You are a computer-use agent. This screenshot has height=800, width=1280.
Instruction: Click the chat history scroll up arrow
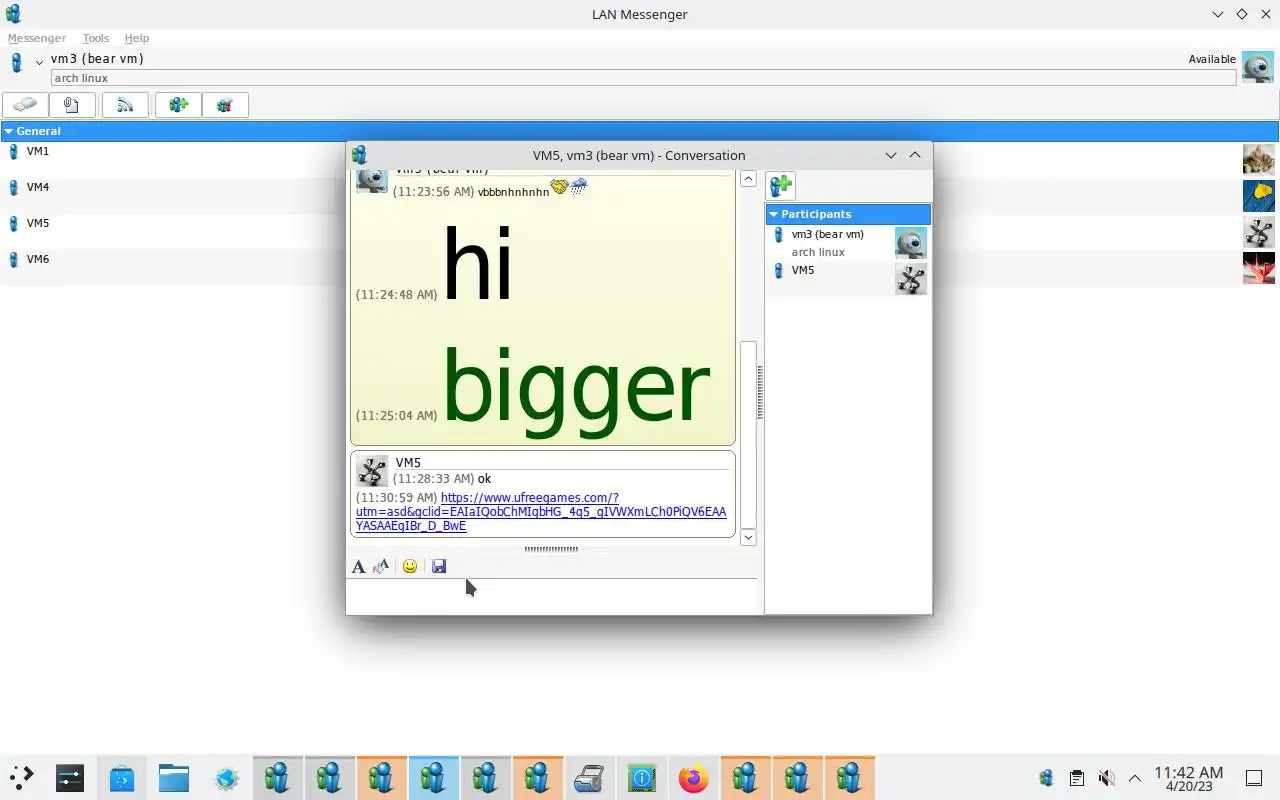point(748,179)
